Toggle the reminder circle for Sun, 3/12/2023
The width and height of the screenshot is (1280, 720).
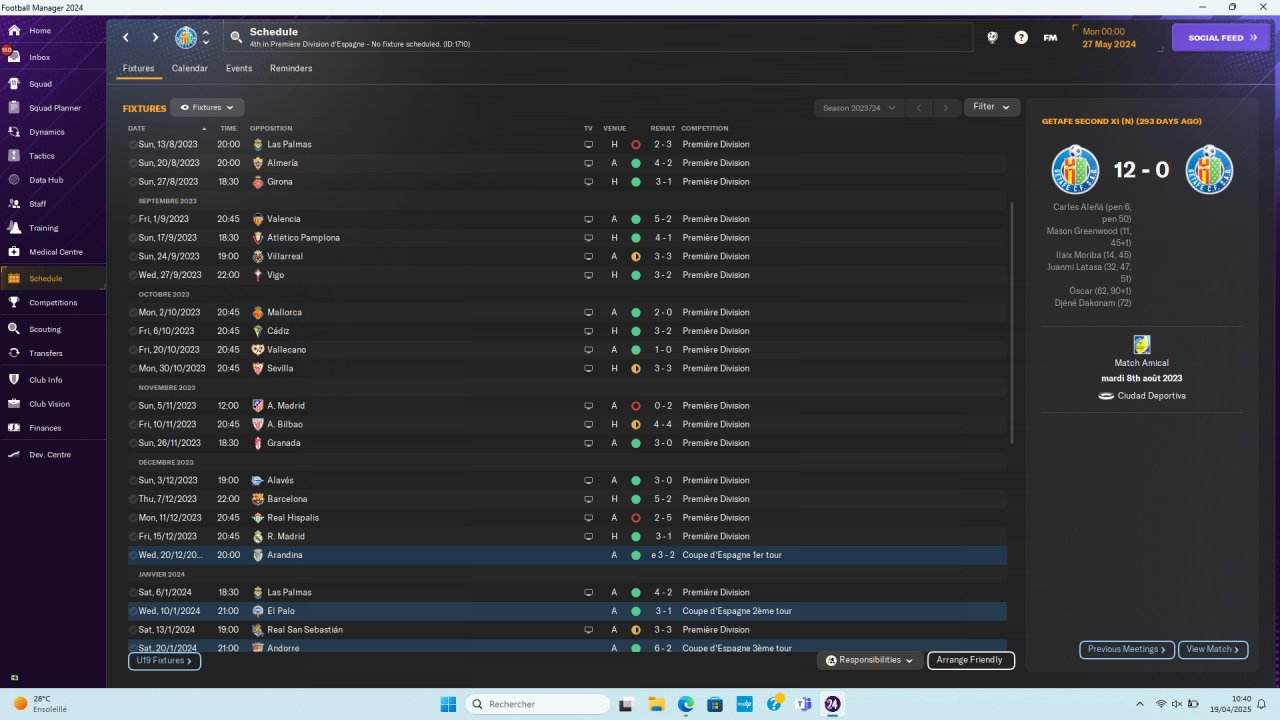[133, 481]
